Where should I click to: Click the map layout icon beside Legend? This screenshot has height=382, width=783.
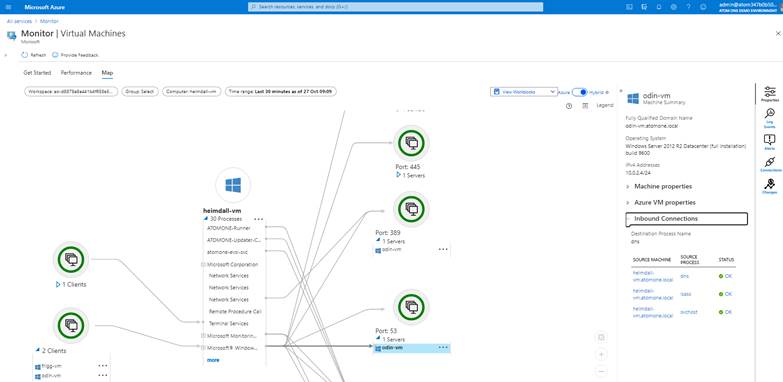585,106
